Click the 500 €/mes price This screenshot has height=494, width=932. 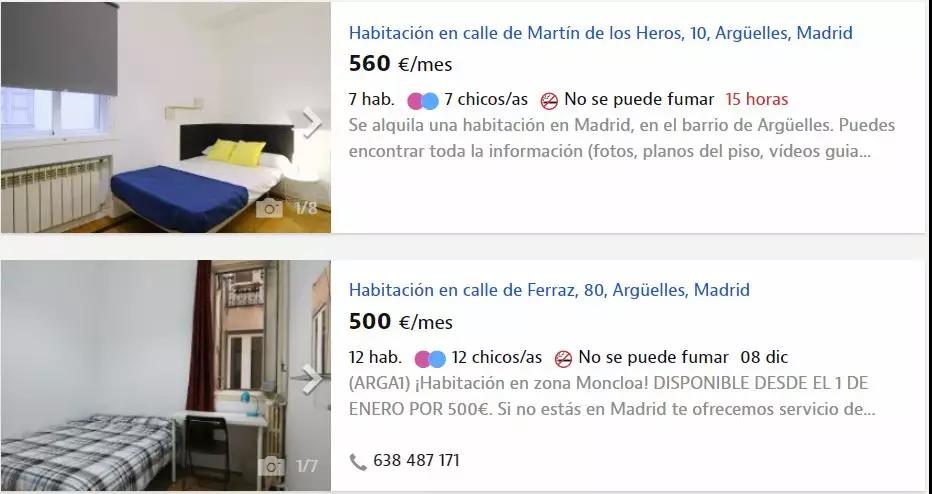point(400,322)
